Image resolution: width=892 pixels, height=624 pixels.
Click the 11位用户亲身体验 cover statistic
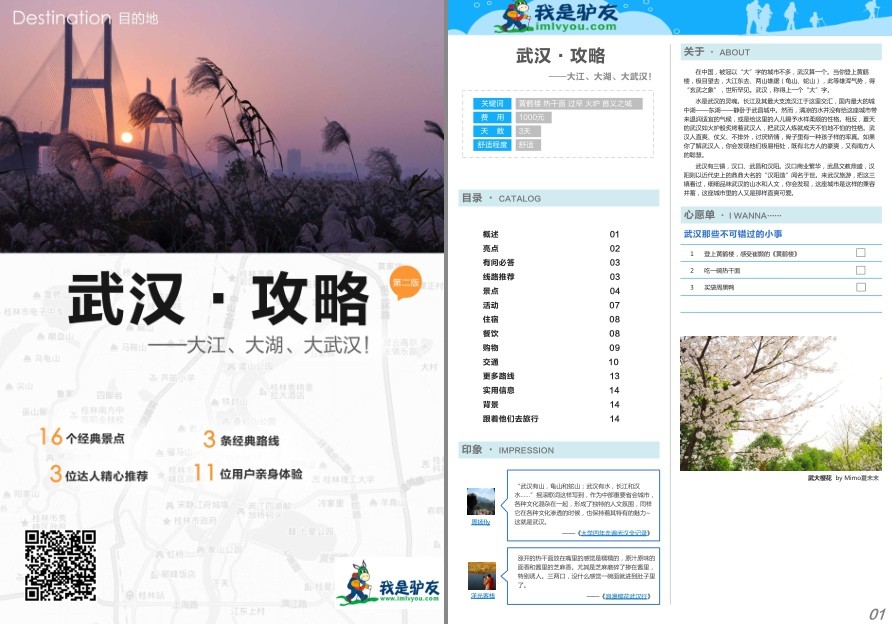click(x=248, y=473)
